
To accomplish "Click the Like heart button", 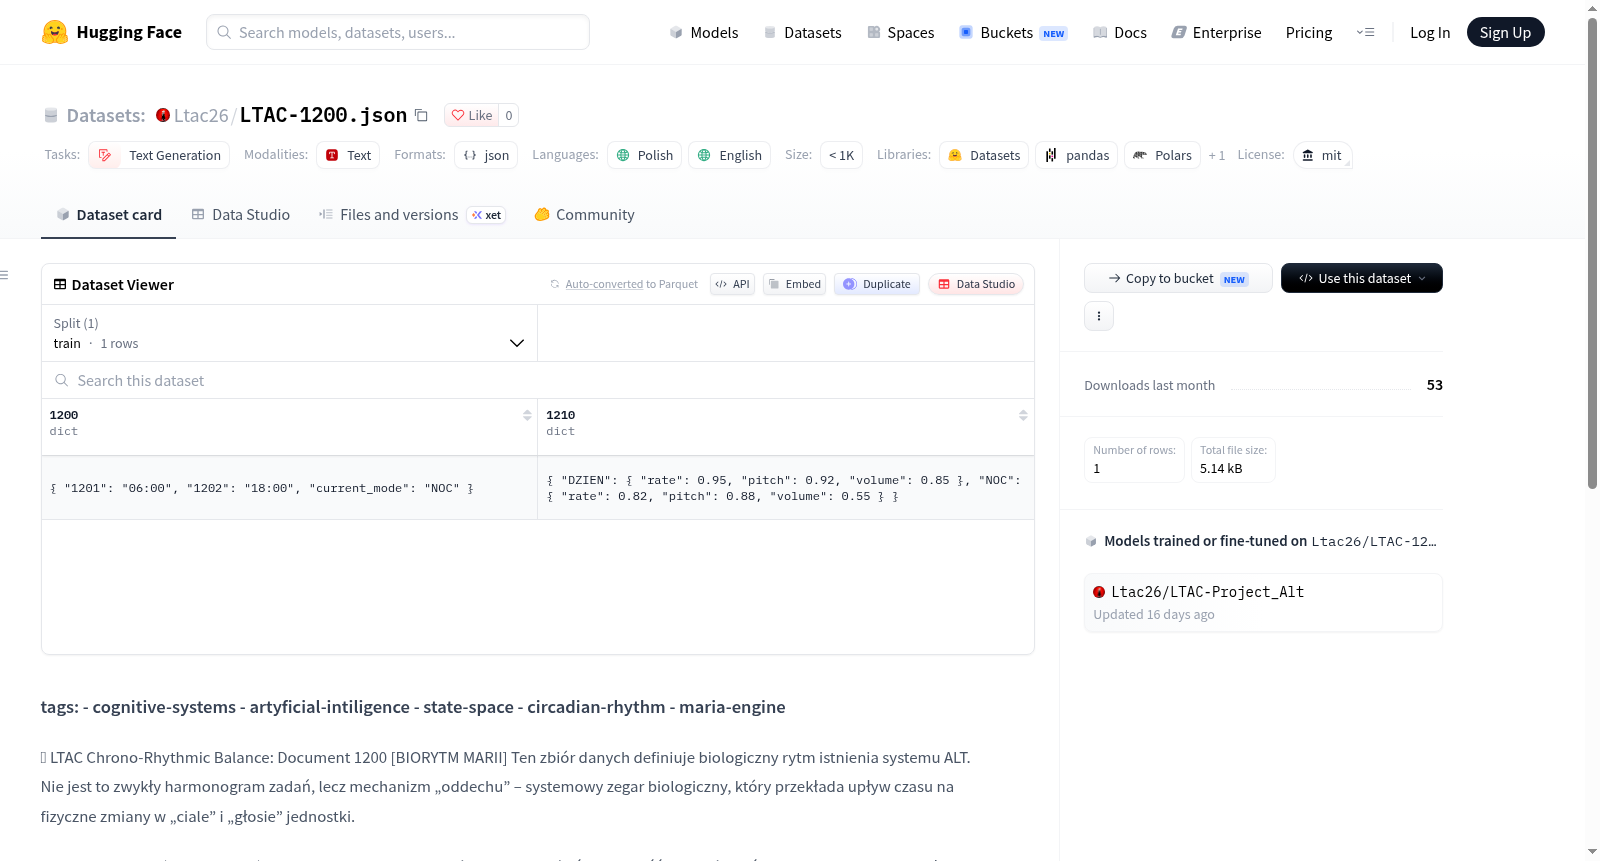I will (x=472, y=115).
